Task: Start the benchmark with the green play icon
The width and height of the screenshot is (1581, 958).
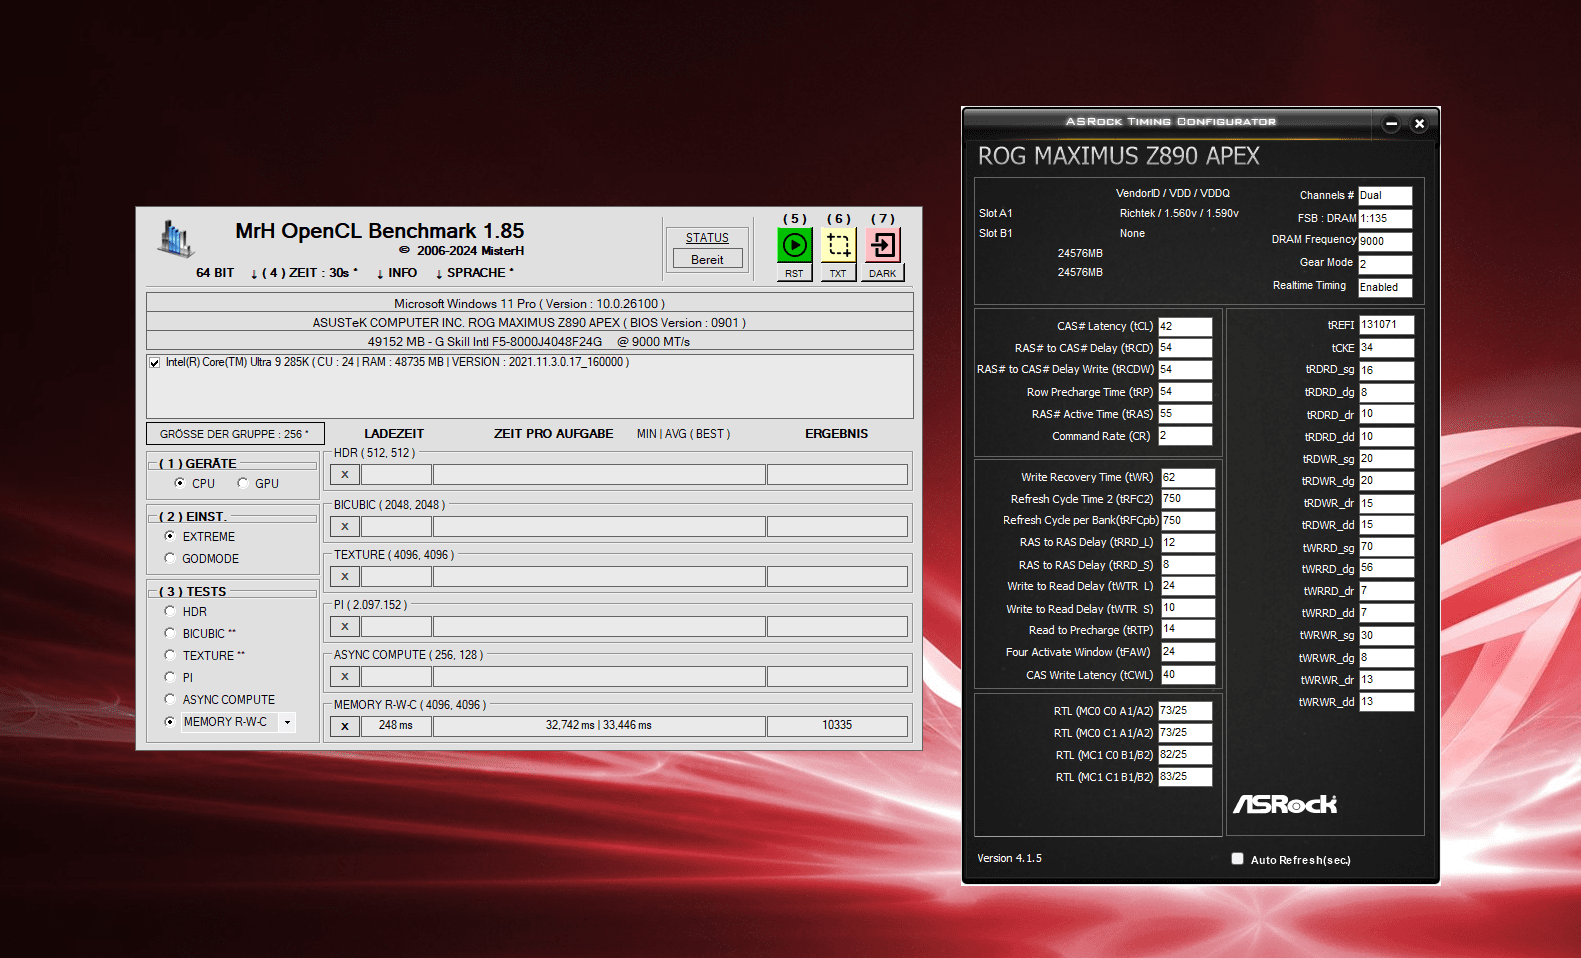Action: [x=795, y=245]
